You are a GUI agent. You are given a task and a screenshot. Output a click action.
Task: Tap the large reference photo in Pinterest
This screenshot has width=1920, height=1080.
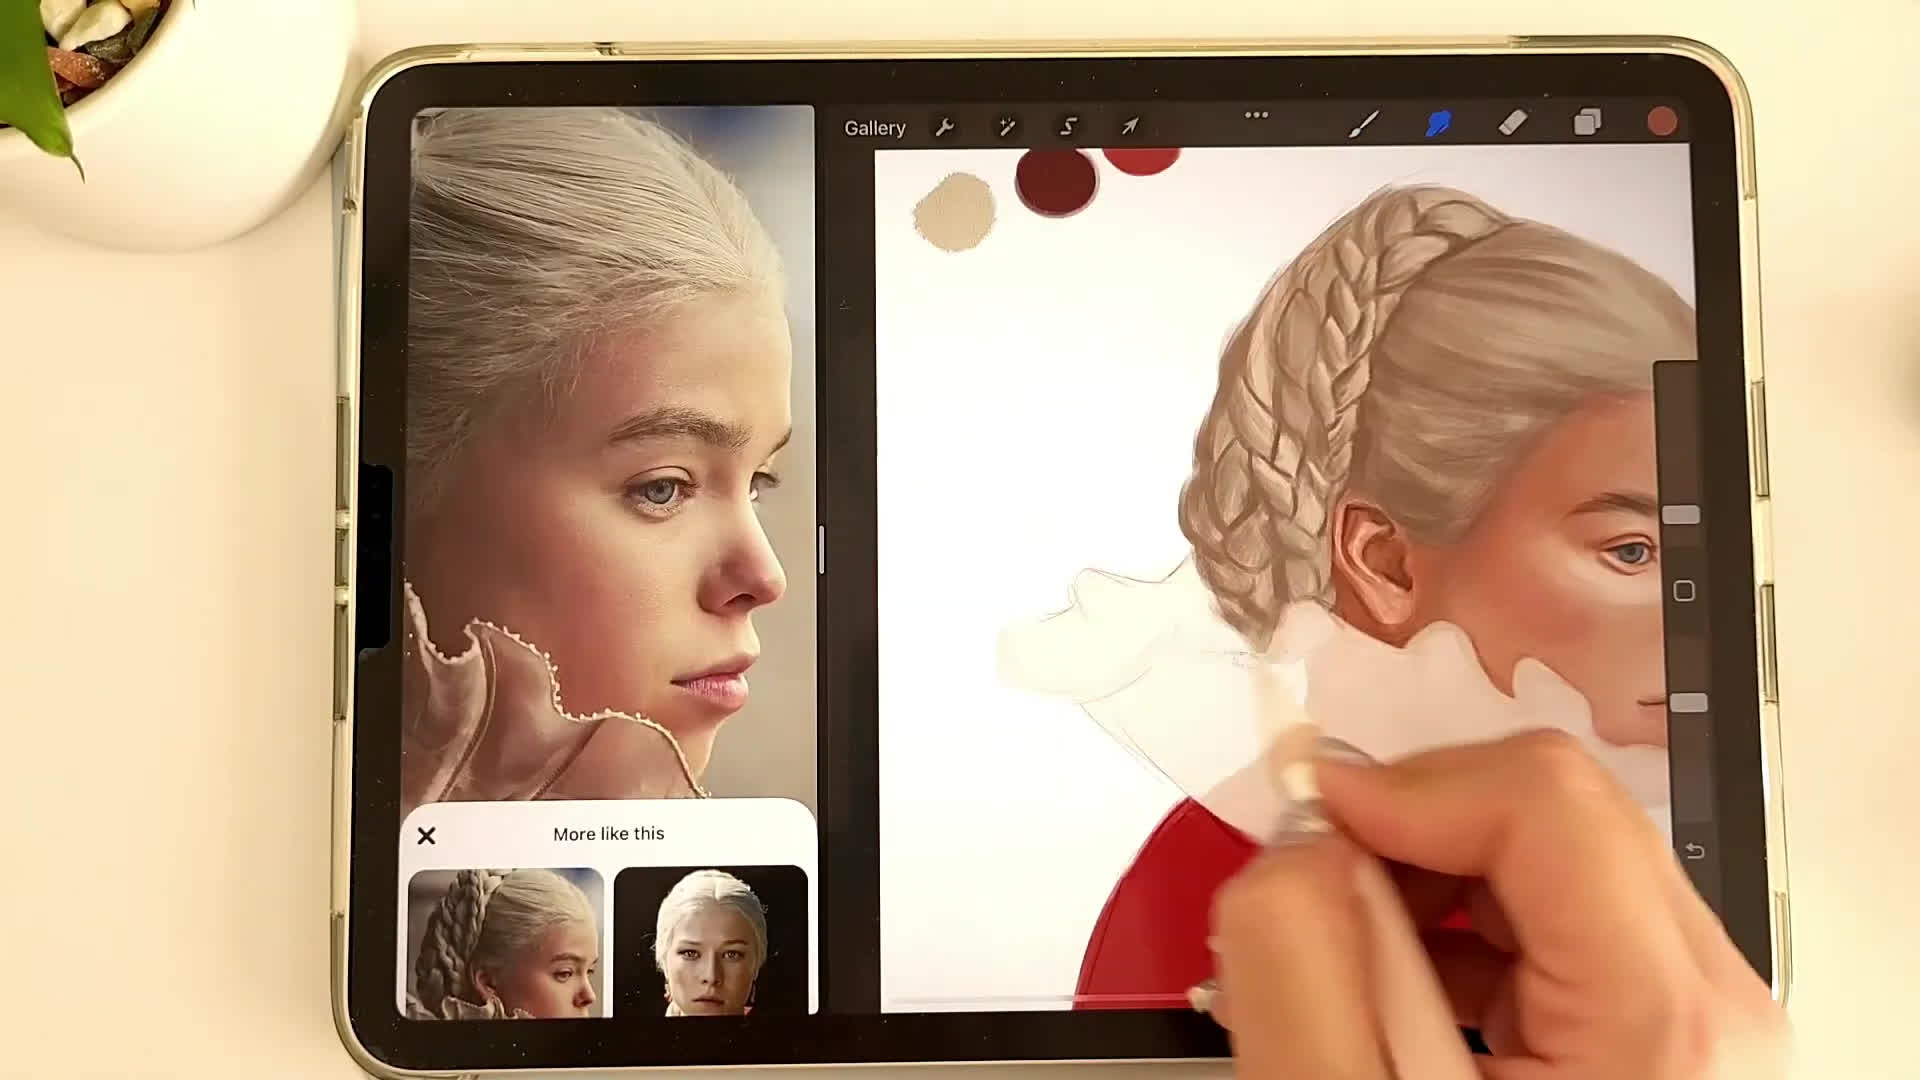tap(610, 452)
